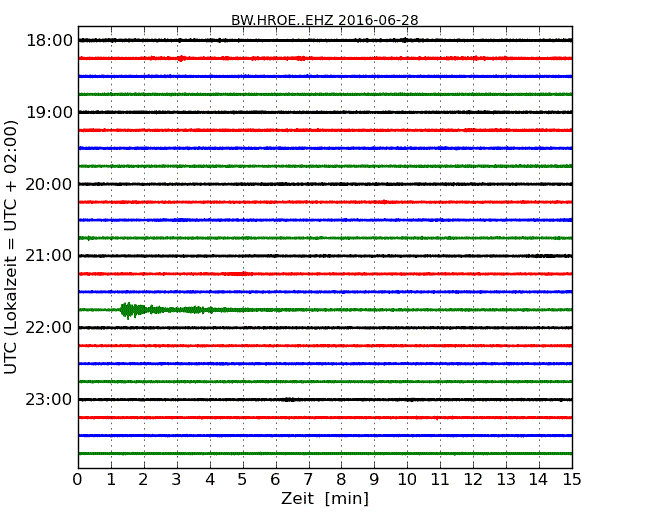Click x-axis tick label 9
The width and height of the screenshot is (650, 520).
coord(374,480)
